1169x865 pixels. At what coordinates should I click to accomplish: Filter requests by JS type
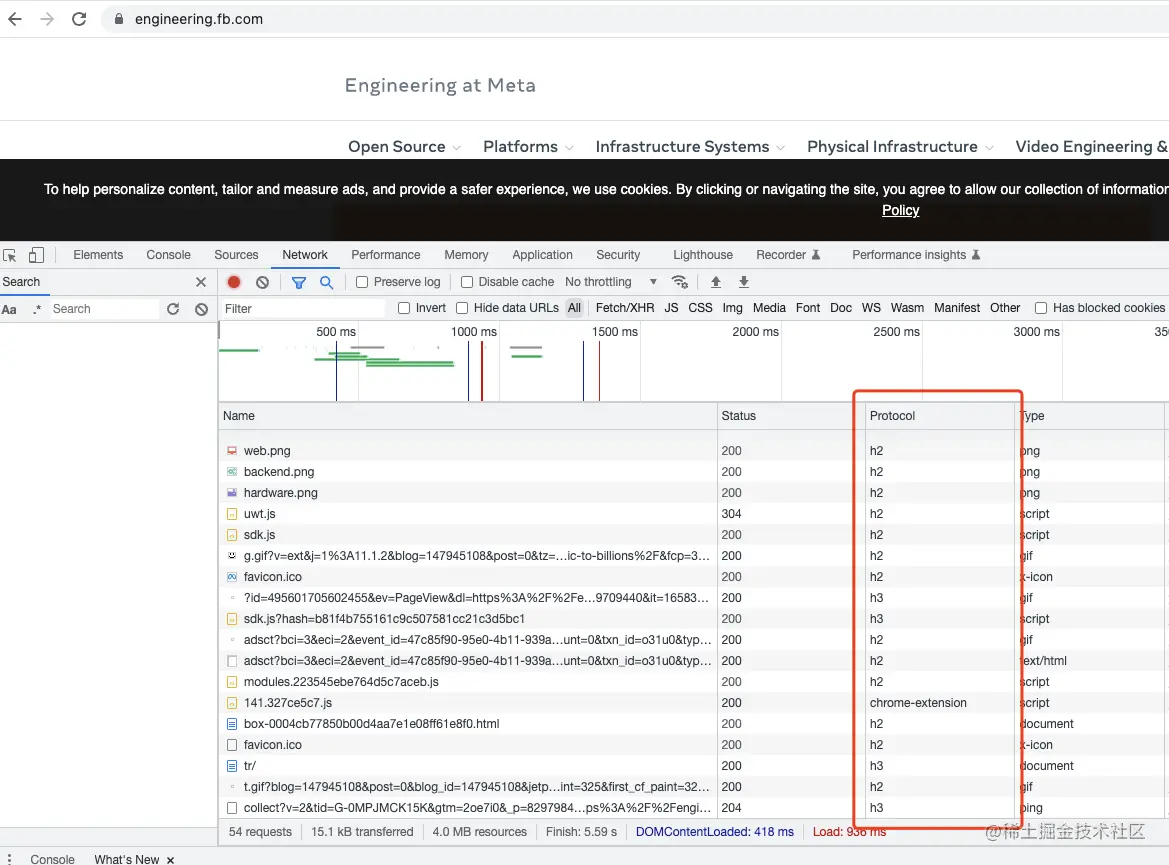(x=671, y=308)
